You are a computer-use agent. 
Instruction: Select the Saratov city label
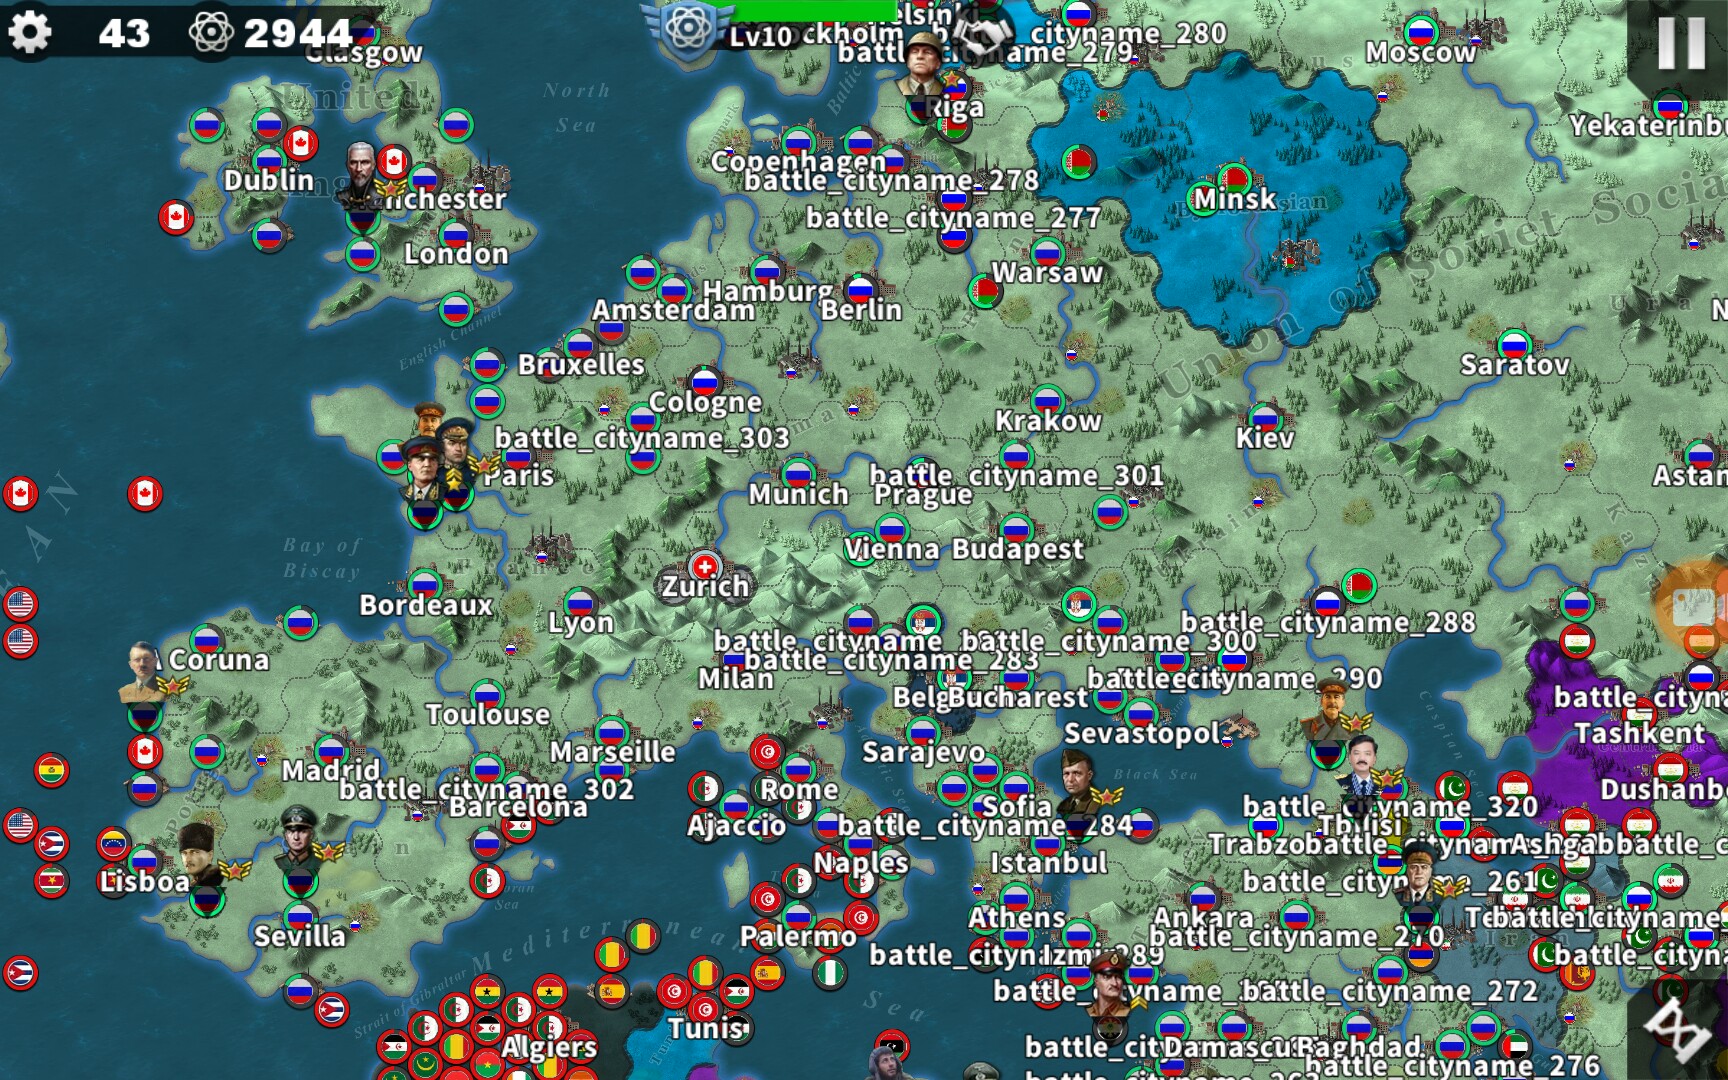(1515, 365)
